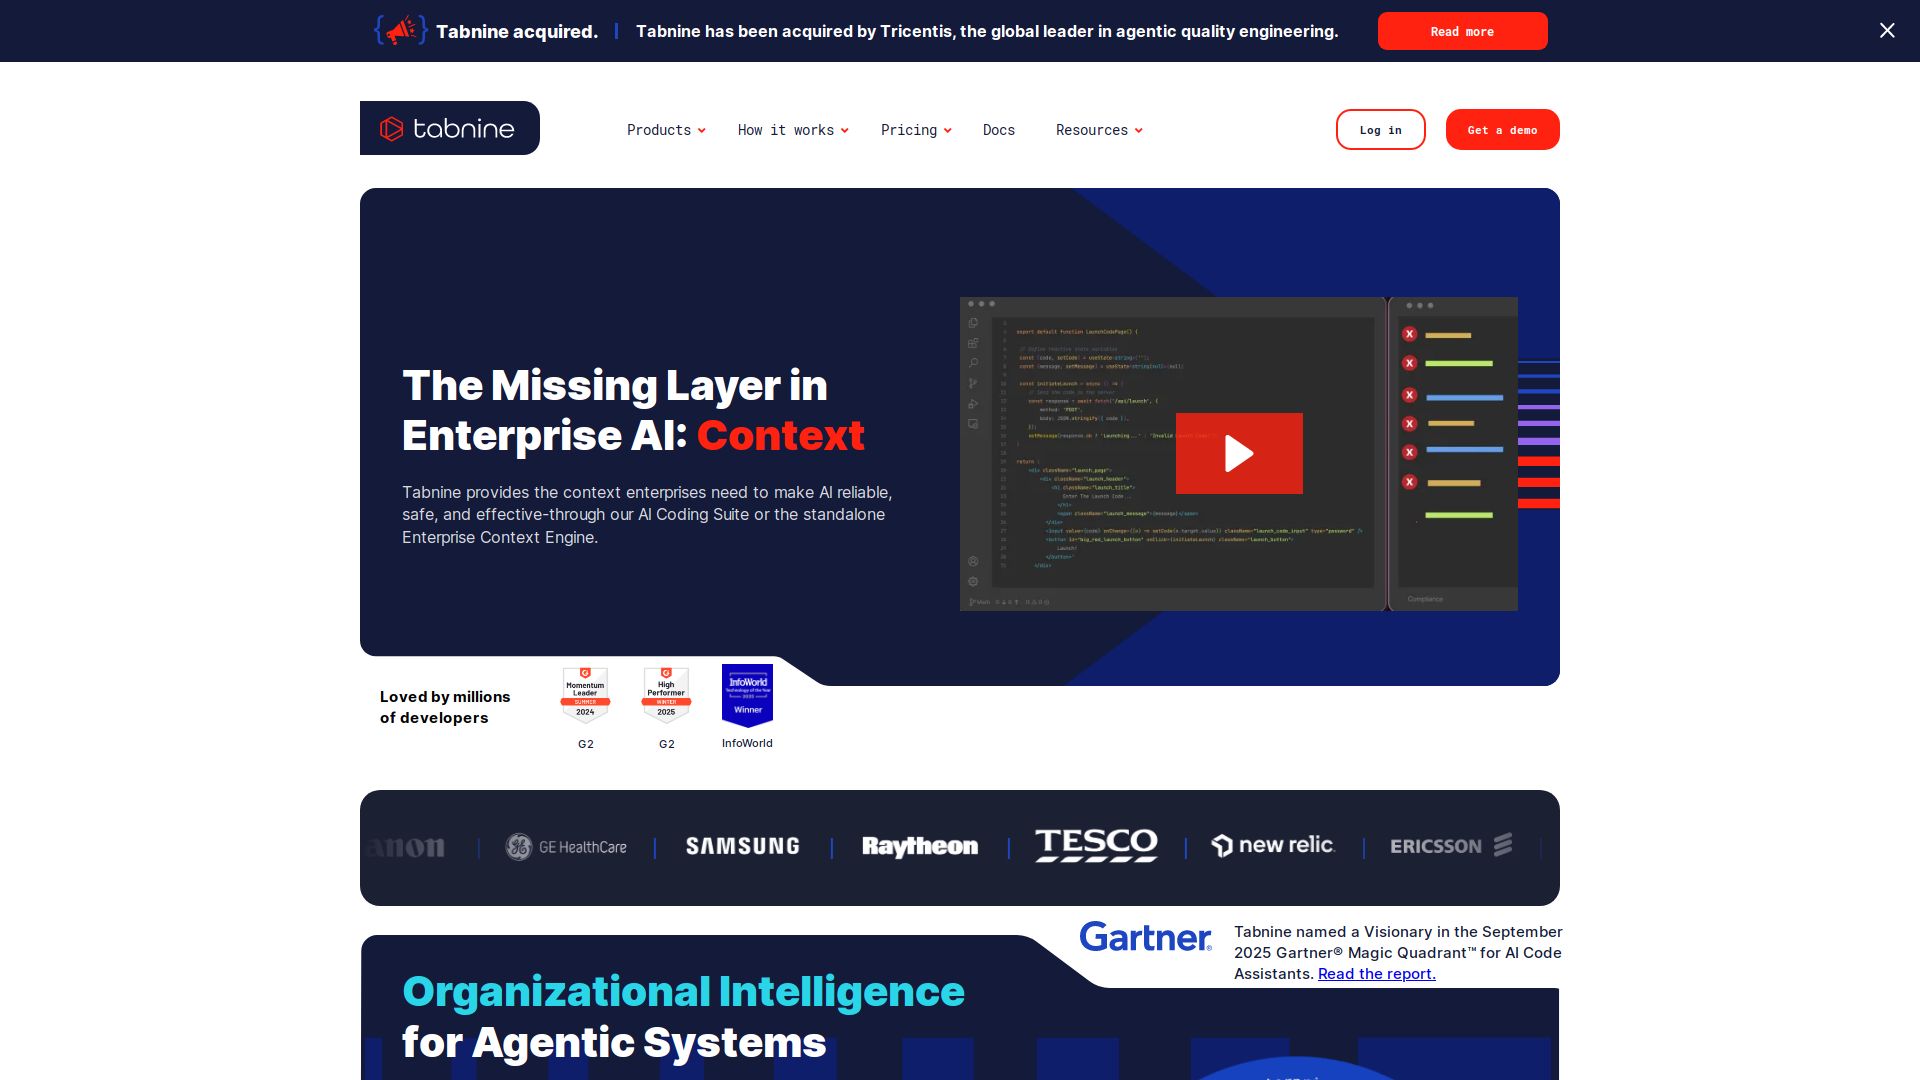Click the Gartner logo

[x=1146, y=937]
